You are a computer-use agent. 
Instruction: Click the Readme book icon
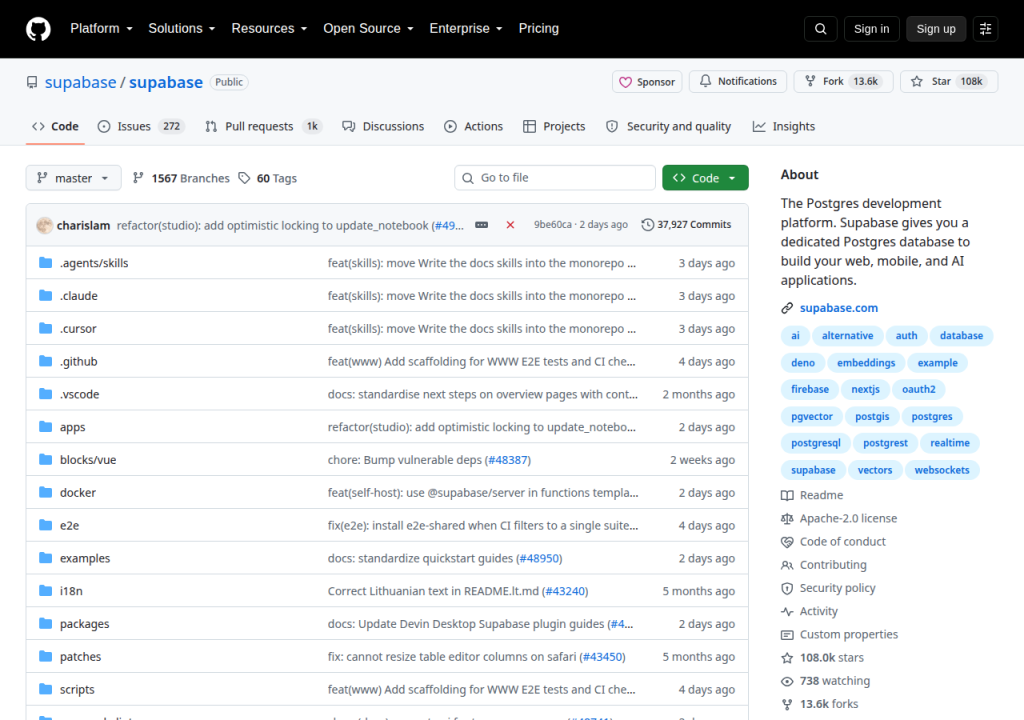pos(787,495)
